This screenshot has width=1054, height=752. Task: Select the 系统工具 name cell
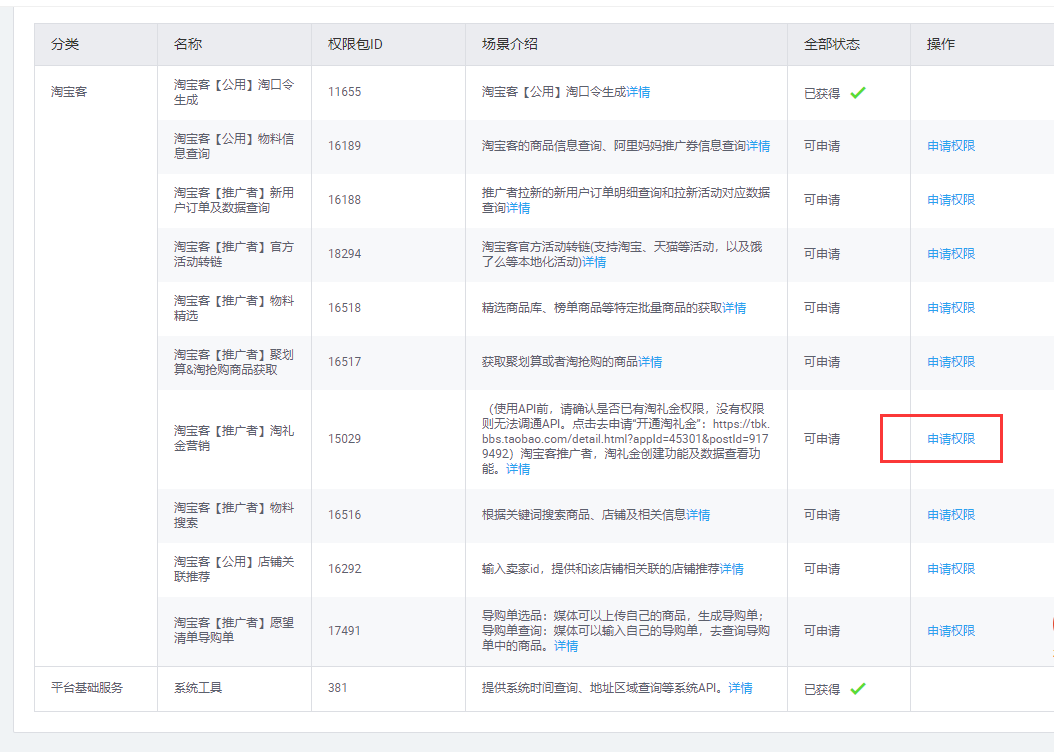pos(198,687)
